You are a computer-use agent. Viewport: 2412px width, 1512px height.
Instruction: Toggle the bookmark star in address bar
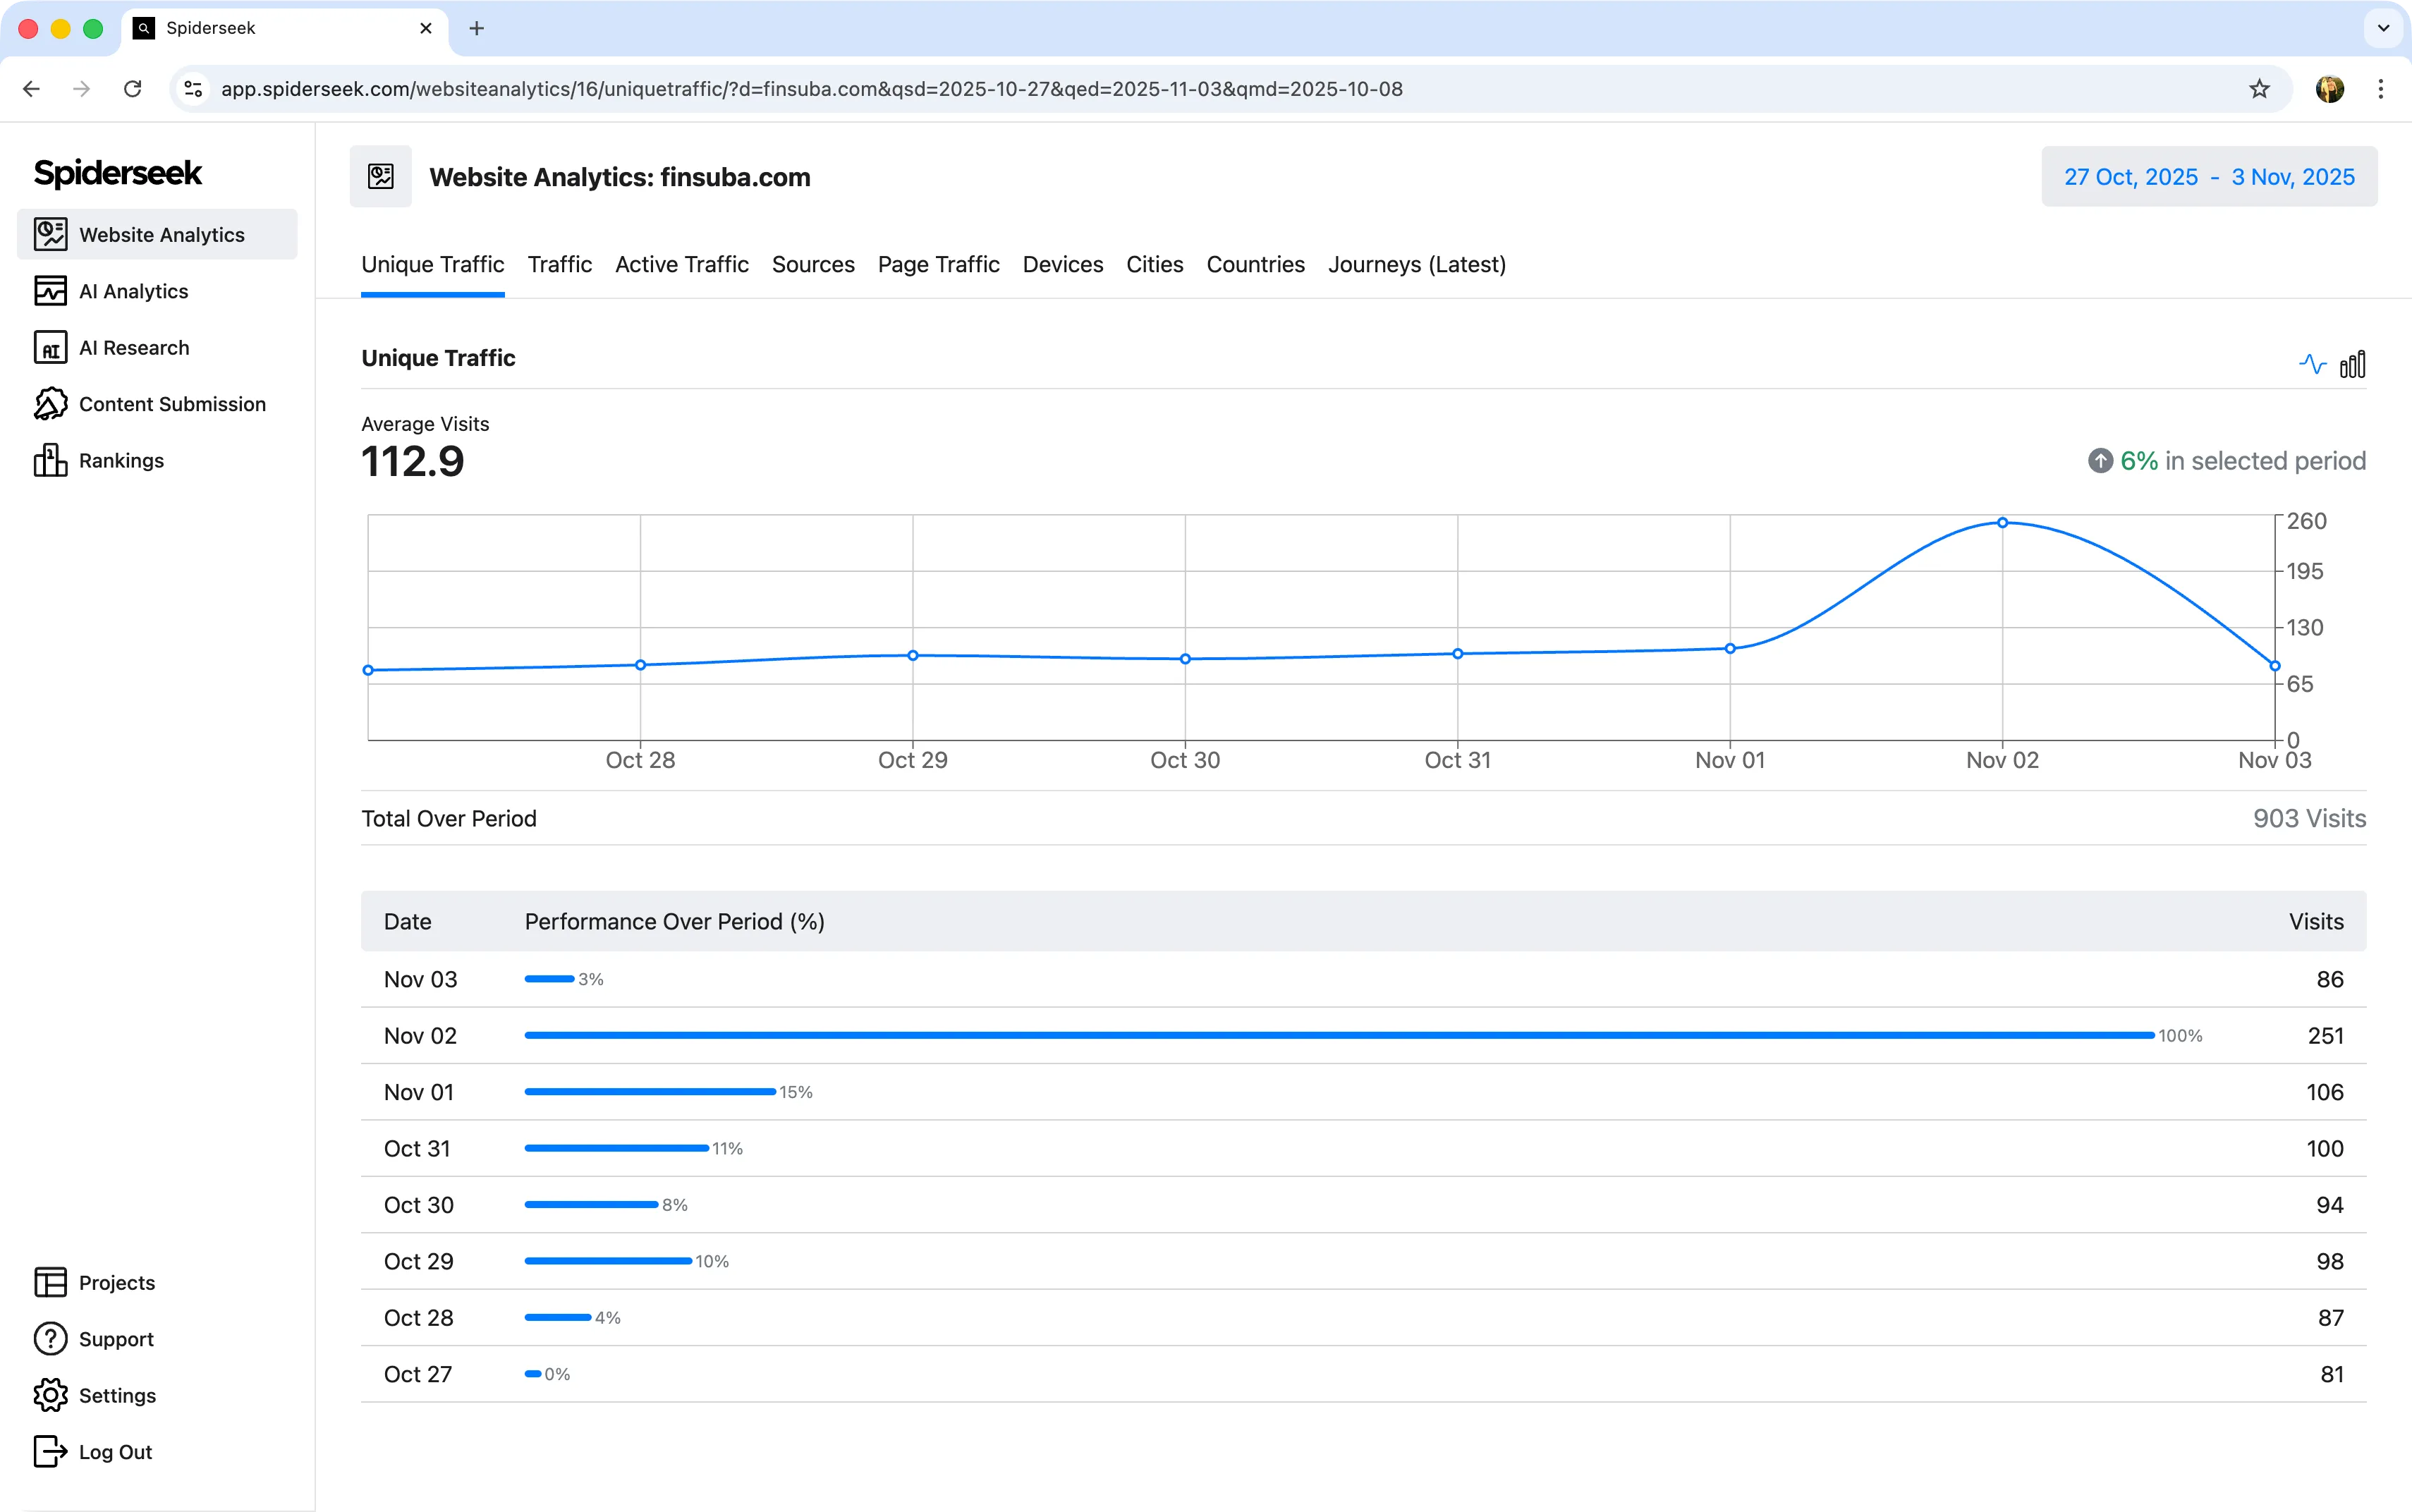[x=2259, y=89]
